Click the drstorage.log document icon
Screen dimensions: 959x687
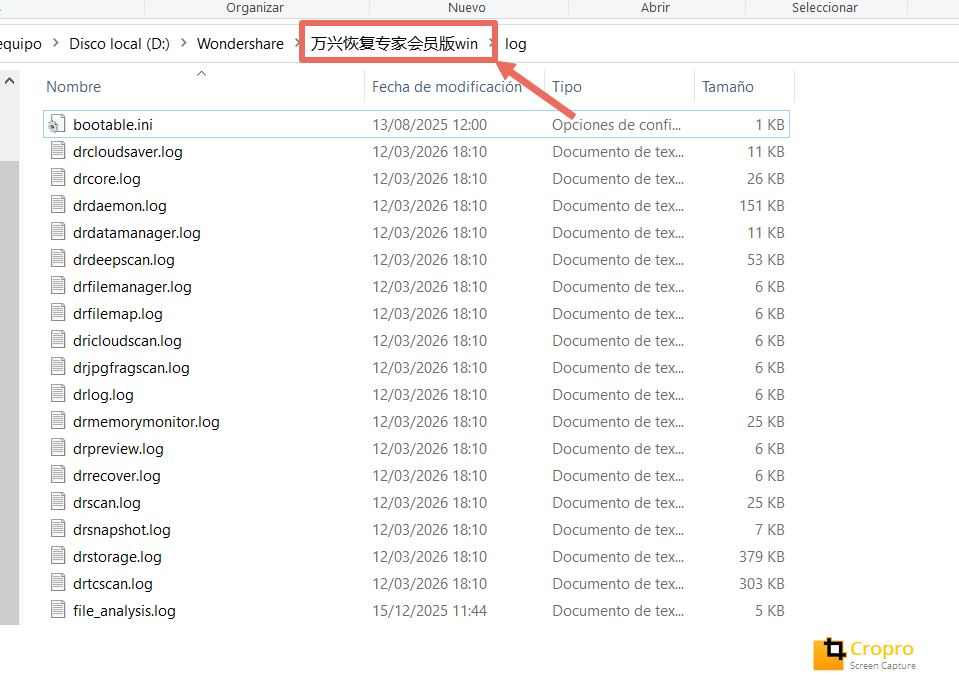[x=58, y=555]
